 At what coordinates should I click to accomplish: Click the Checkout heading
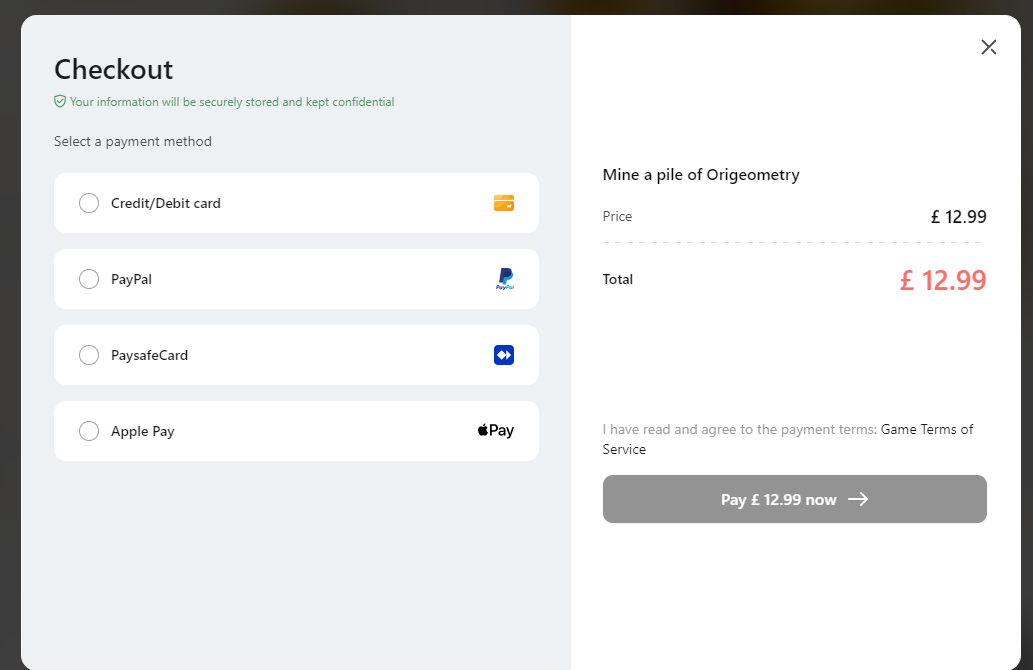tap(113, 69)
